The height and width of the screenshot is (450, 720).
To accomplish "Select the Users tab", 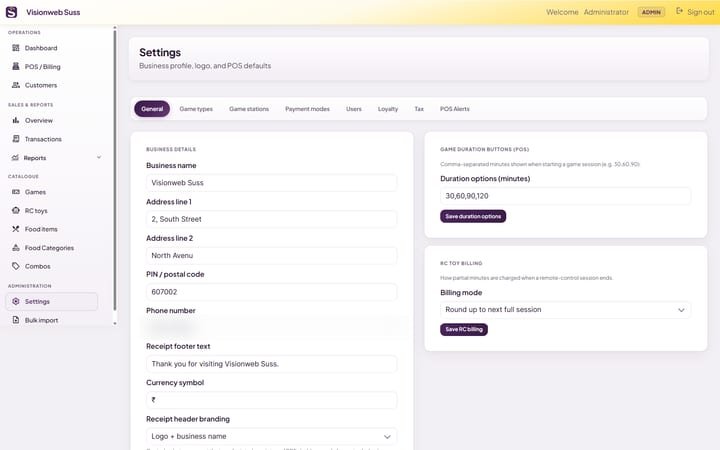I will click(354, 109).
